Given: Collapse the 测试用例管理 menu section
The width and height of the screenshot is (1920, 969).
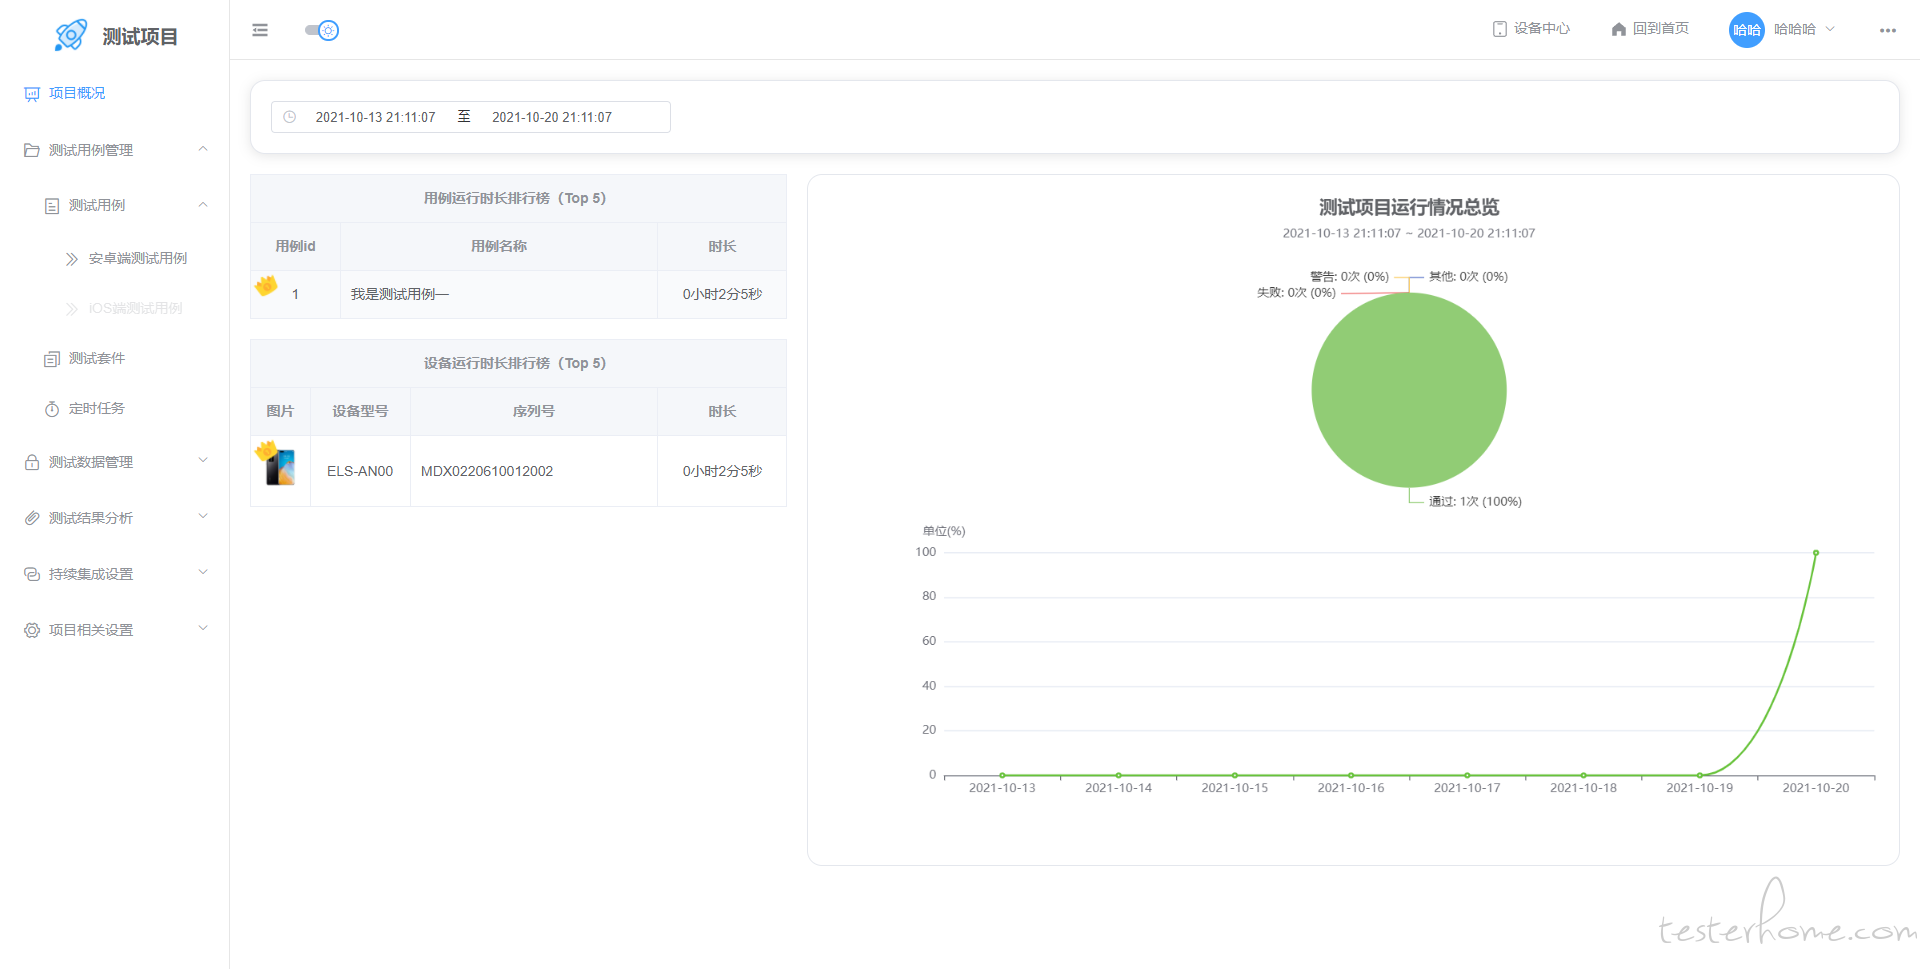Looking at the screenshot, I should 203,150.
